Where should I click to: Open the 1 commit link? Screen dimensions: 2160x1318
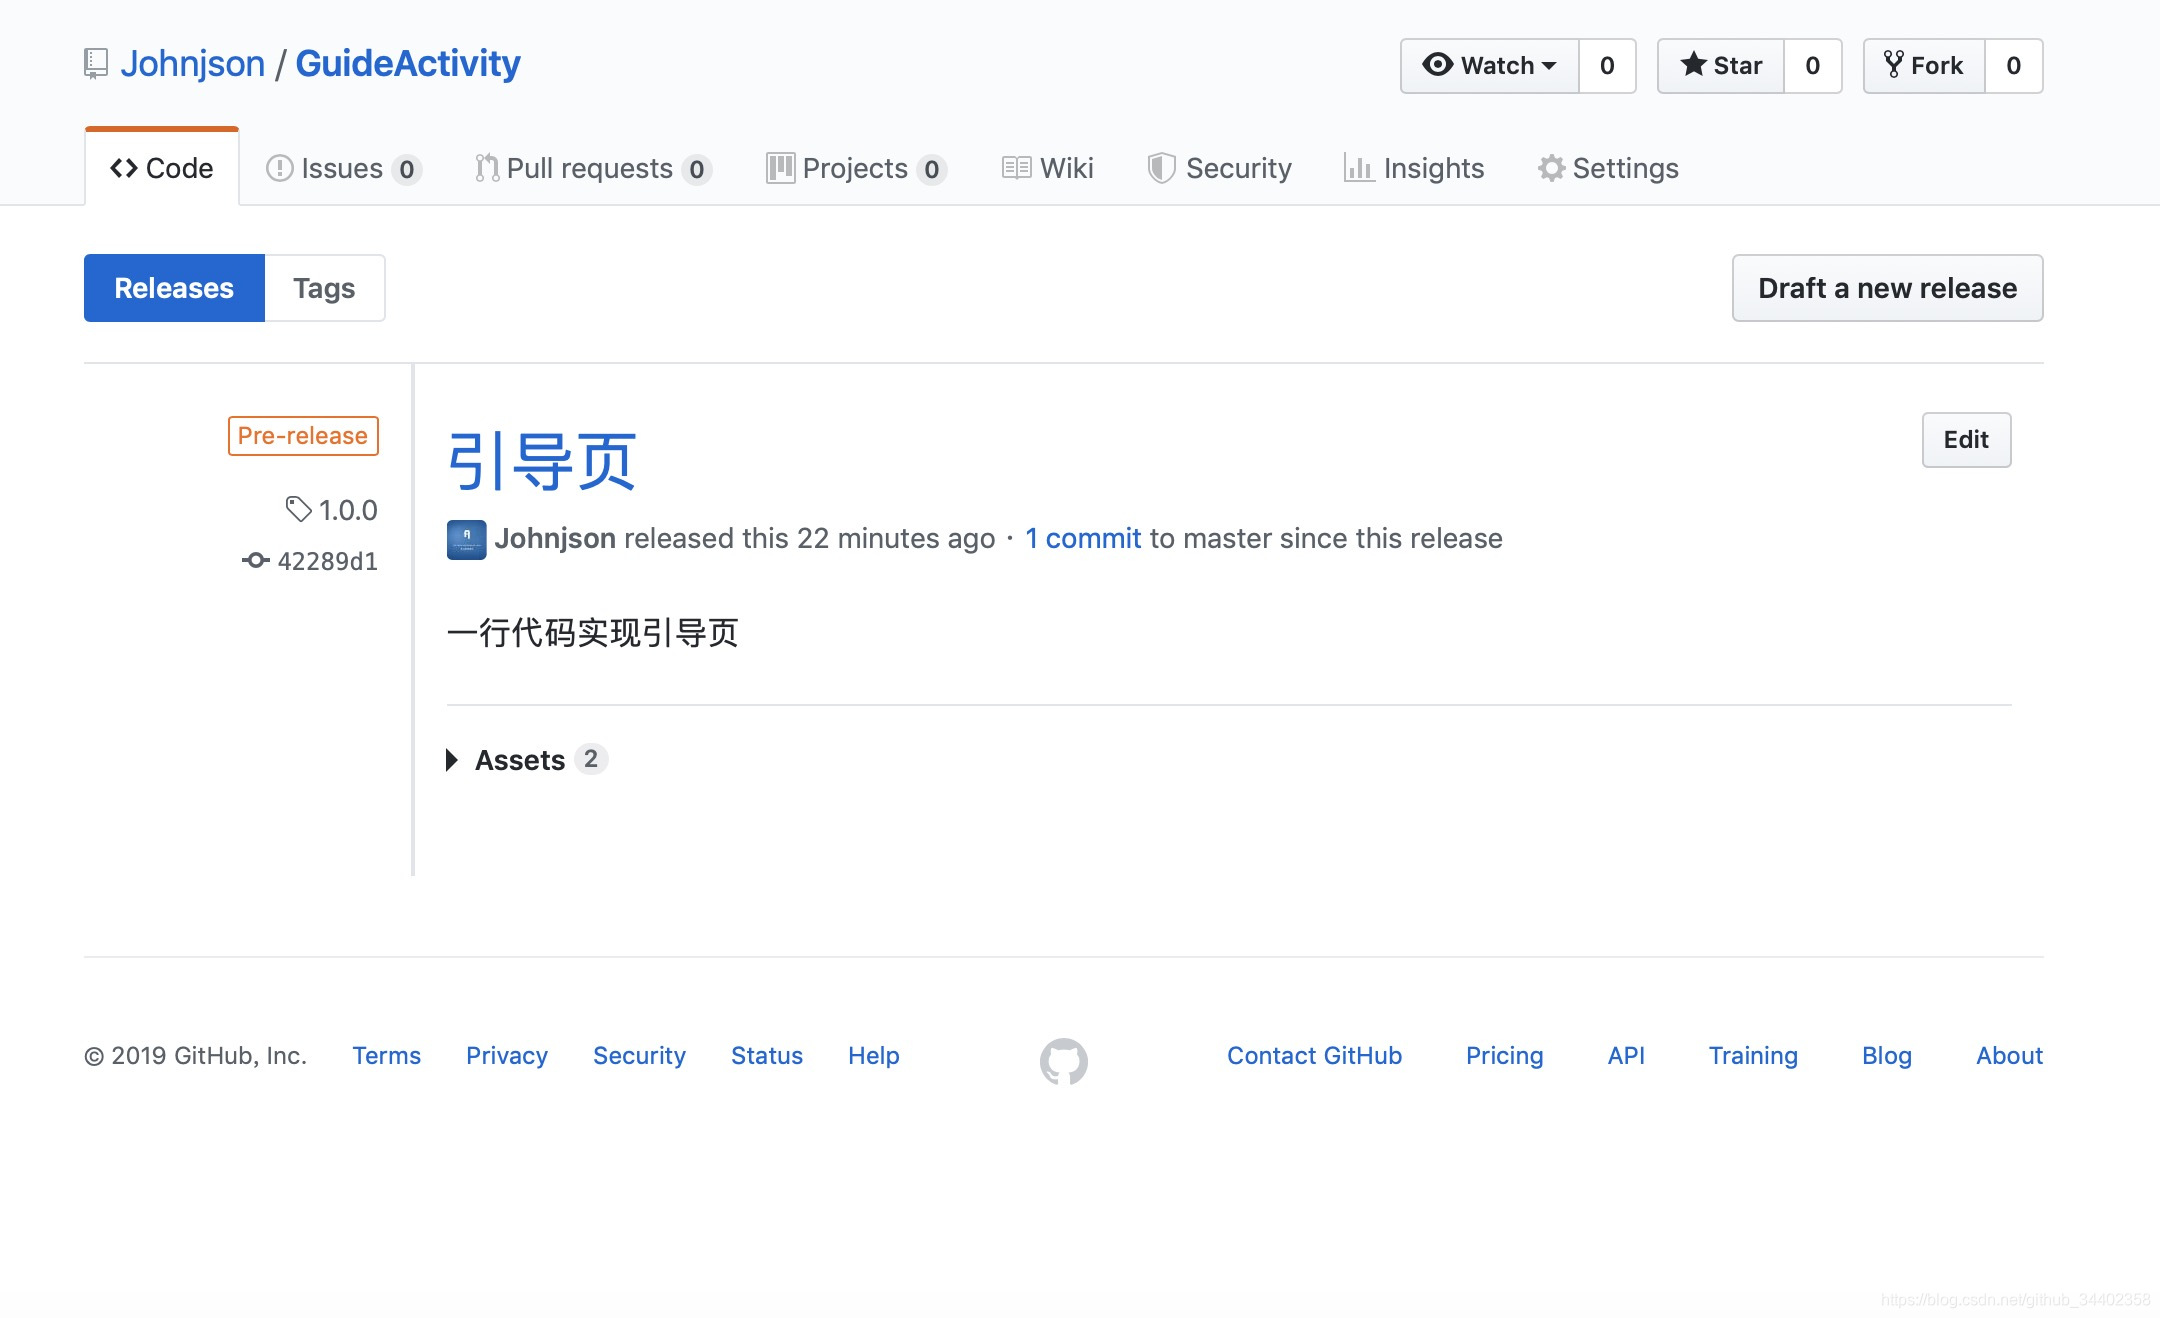coord(1083,538)
